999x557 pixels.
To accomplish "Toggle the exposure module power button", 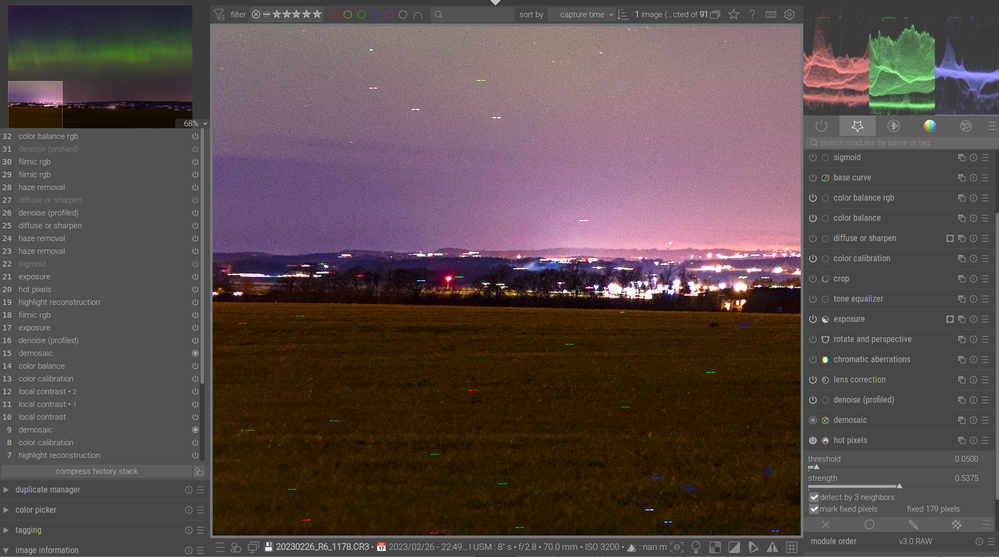I will tap(813, 319).
